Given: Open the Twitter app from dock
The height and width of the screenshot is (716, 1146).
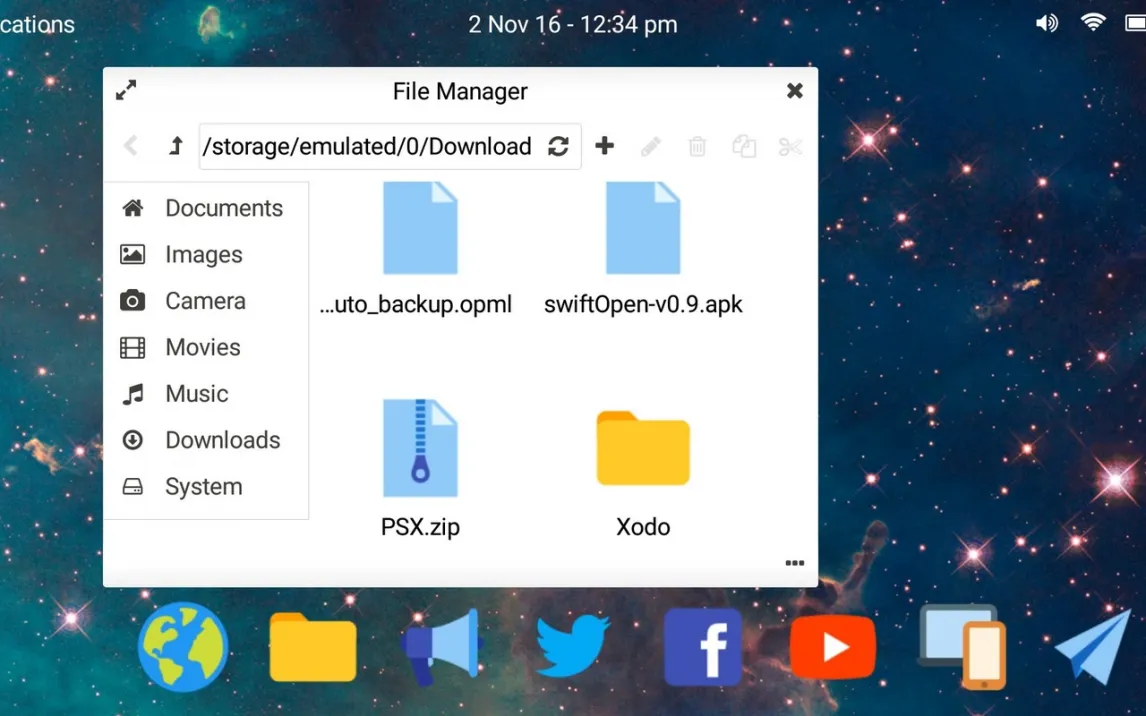Looking at the screenshot, I should pyautogui.click(x=572, y=645).
